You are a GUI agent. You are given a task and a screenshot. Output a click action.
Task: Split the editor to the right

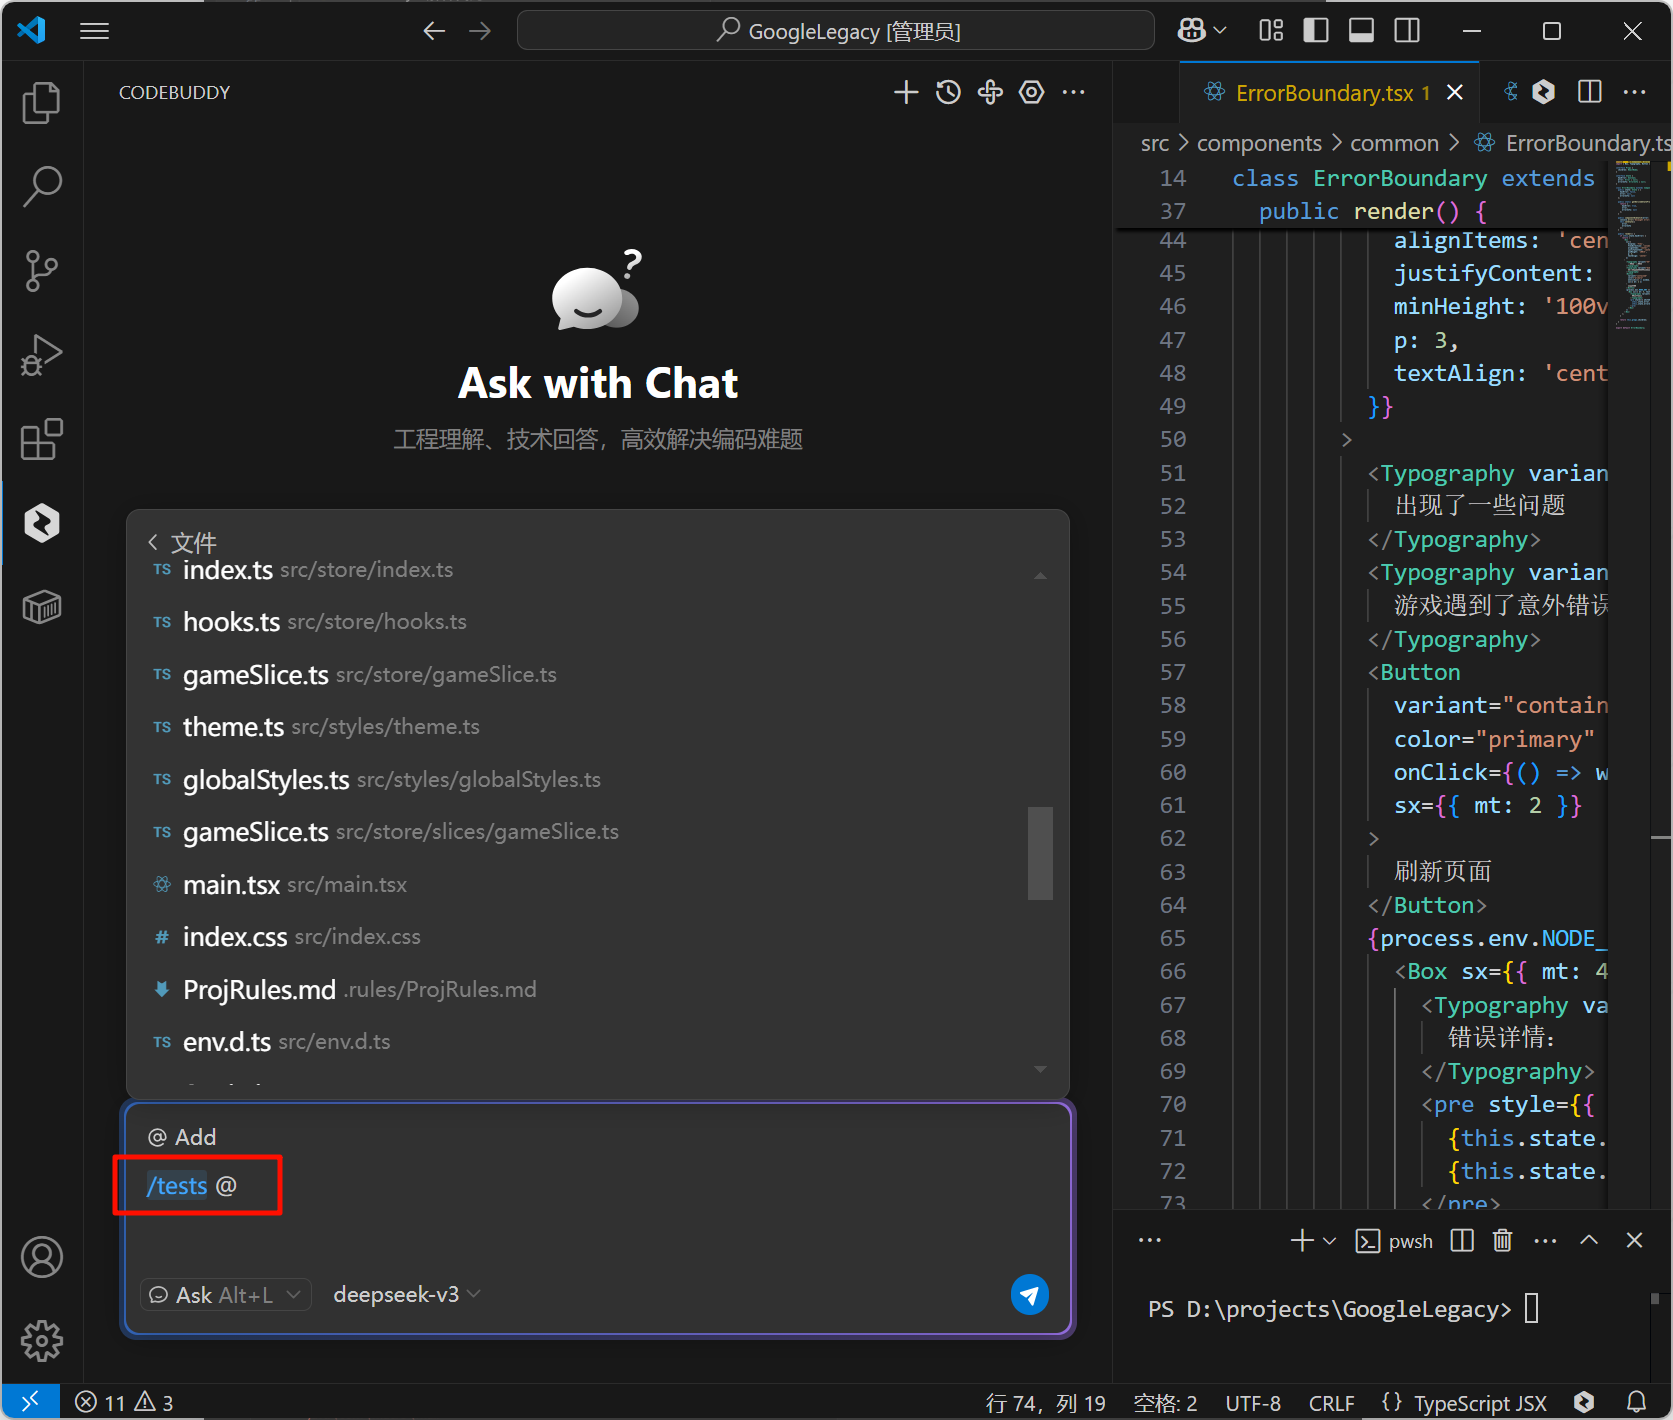[1589, 92]
